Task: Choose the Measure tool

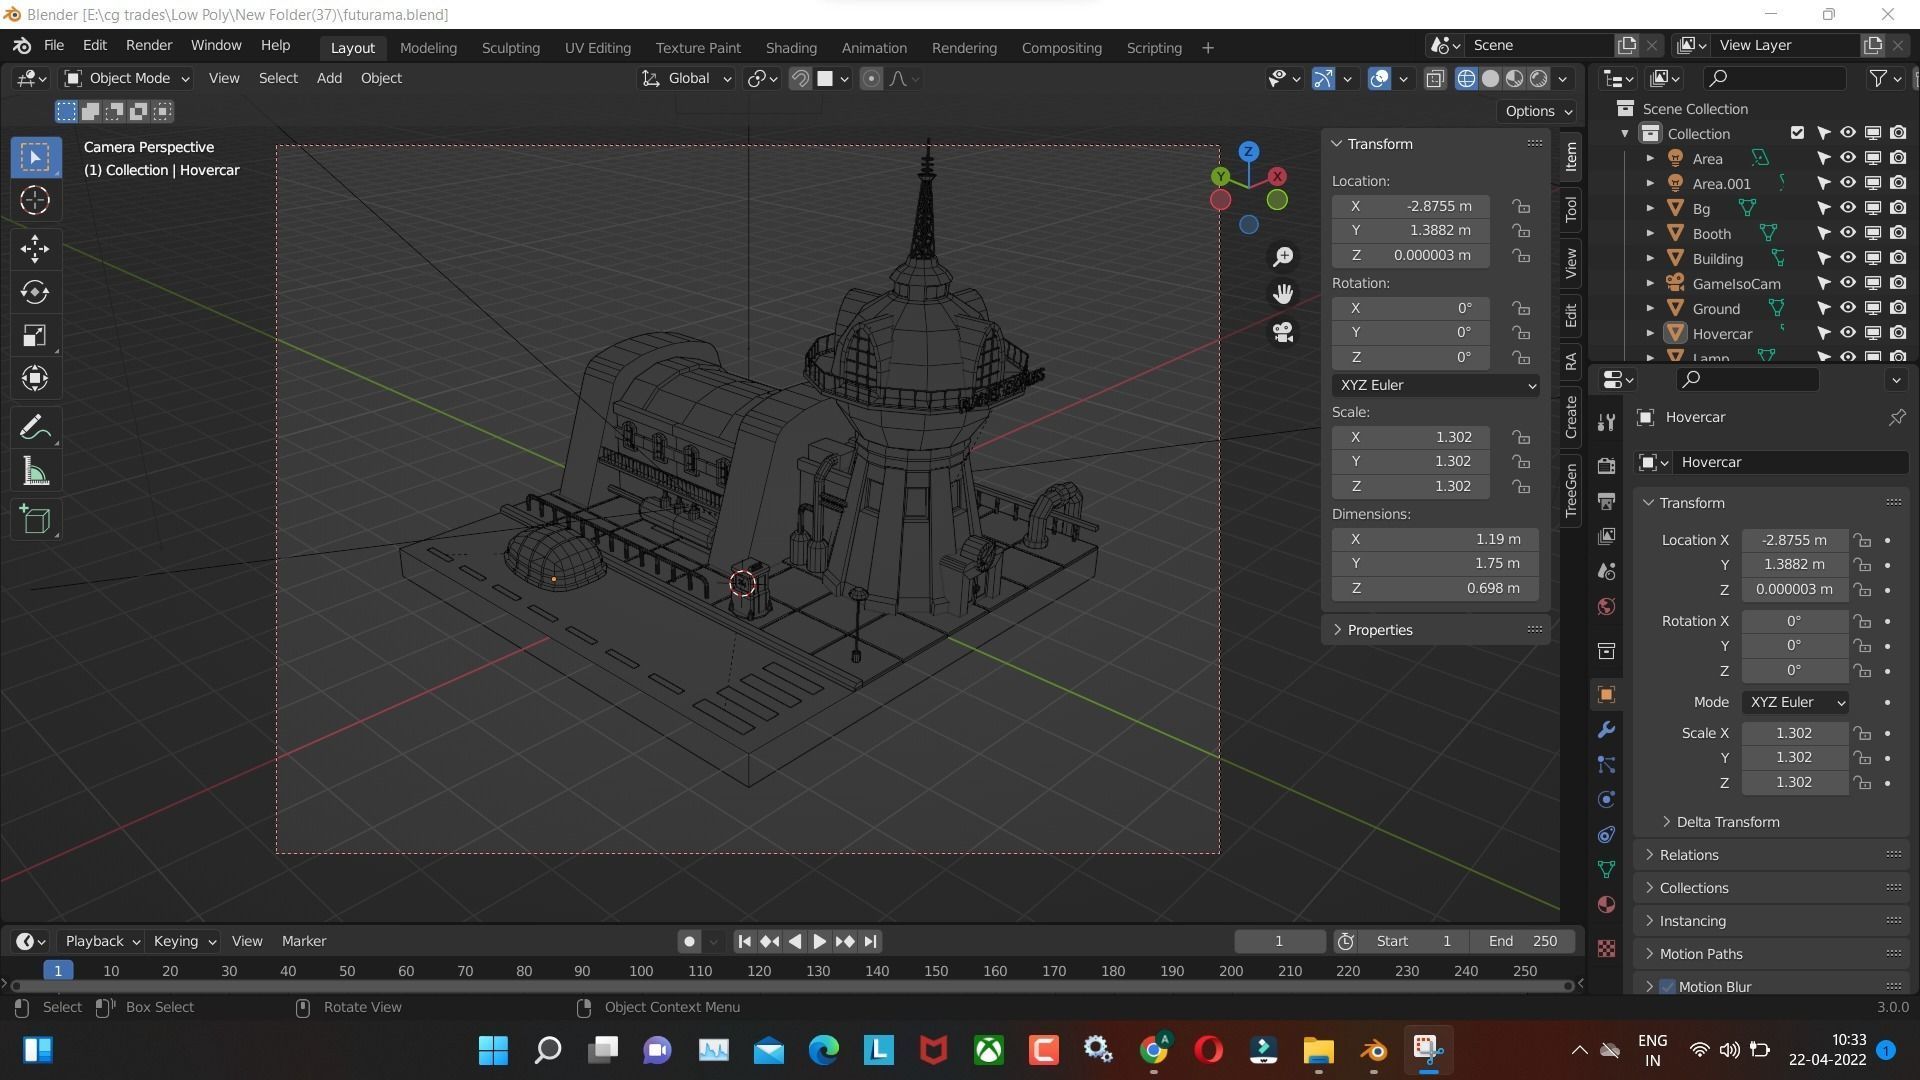Action: tap(35, 472)
